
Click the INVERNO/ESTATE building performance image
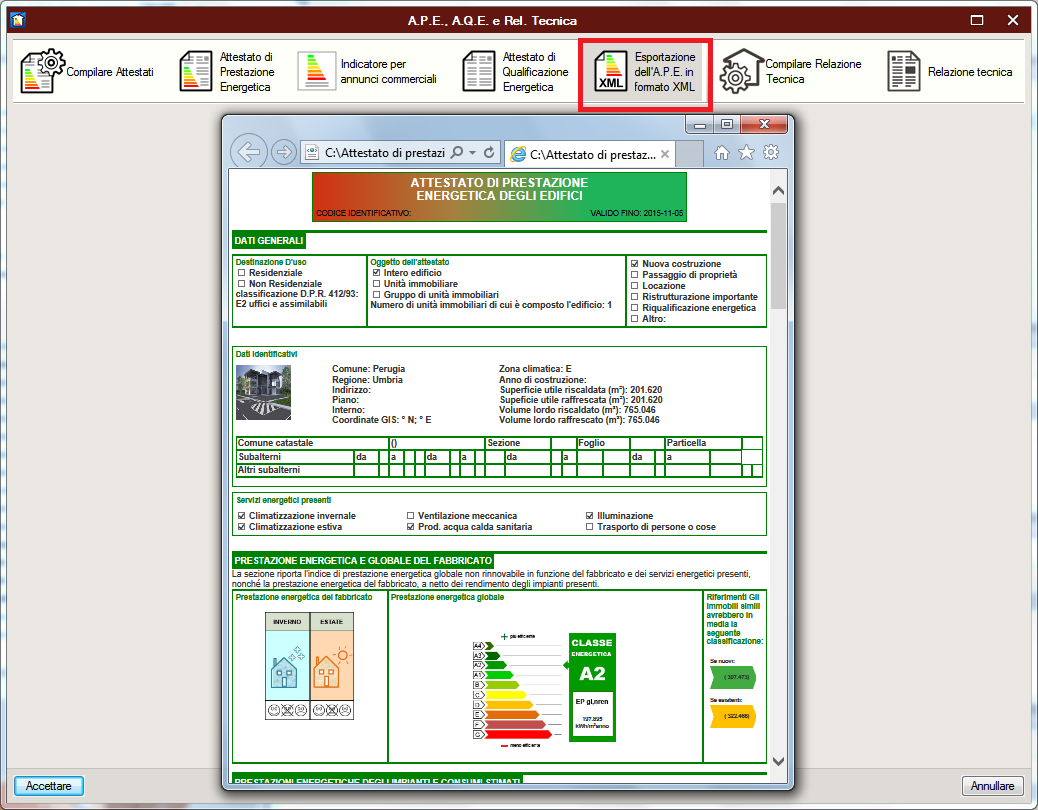[x=309, y=666]
